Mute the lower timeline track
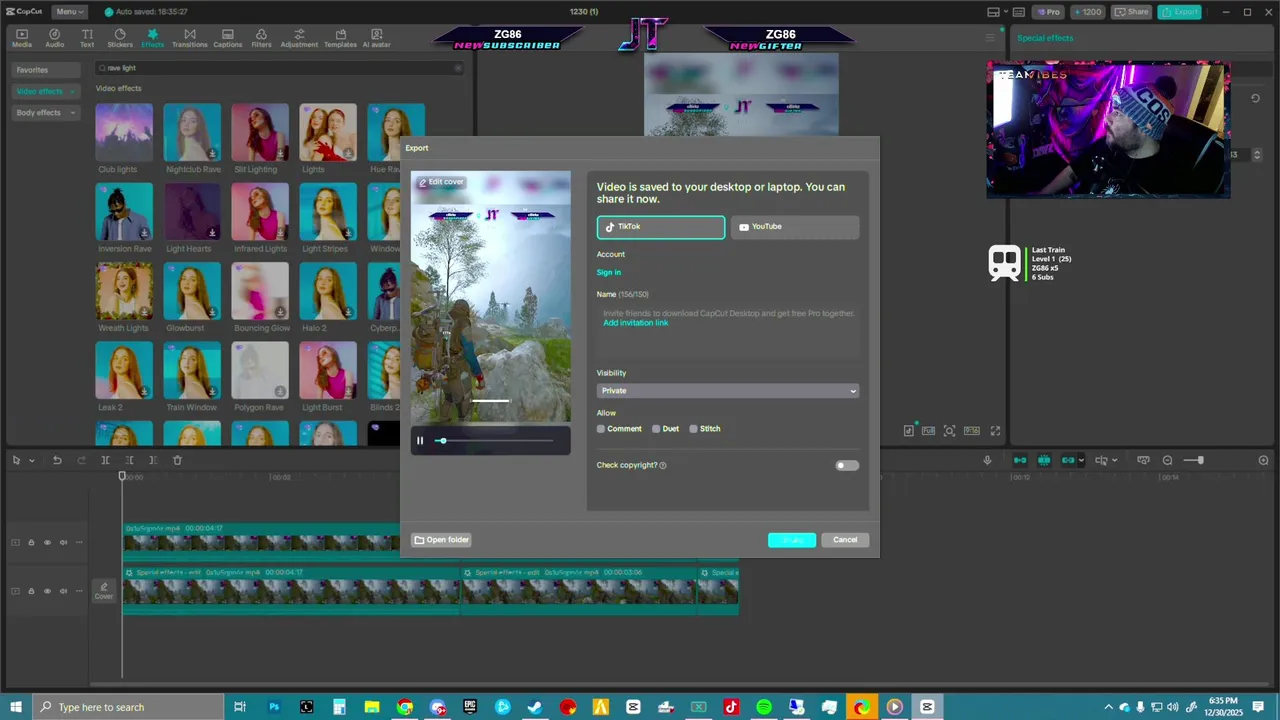 63,591
